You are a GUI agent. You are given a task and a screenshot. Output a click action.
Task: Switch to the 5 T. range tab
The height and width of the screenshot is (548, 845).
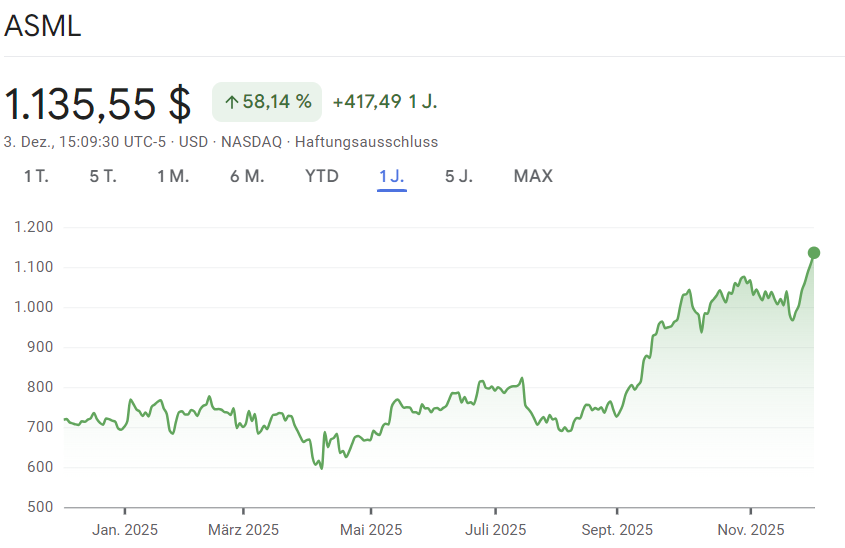(103, 176)
